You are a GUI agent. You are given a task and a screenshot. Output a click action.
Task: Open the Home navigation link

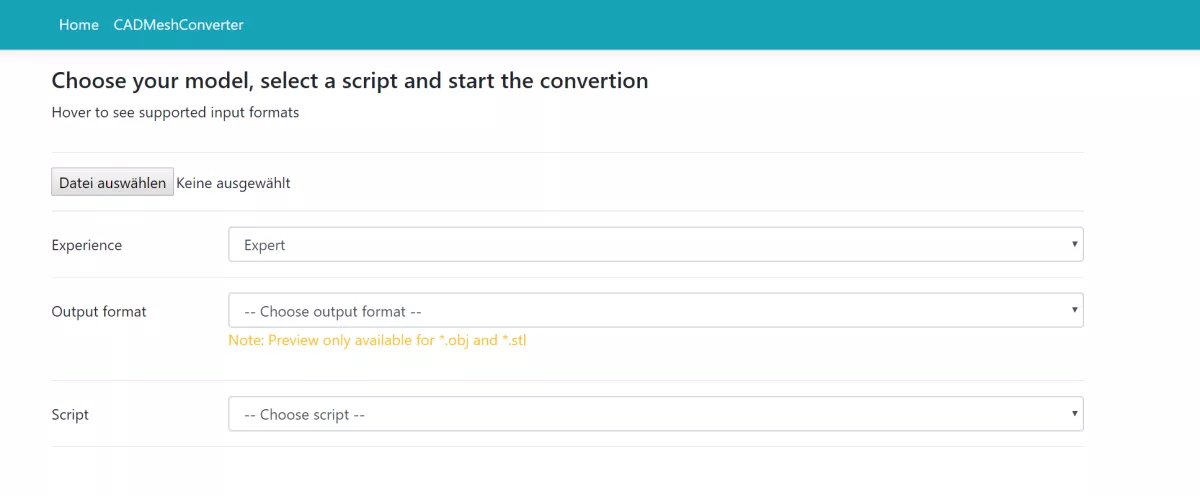79,25
